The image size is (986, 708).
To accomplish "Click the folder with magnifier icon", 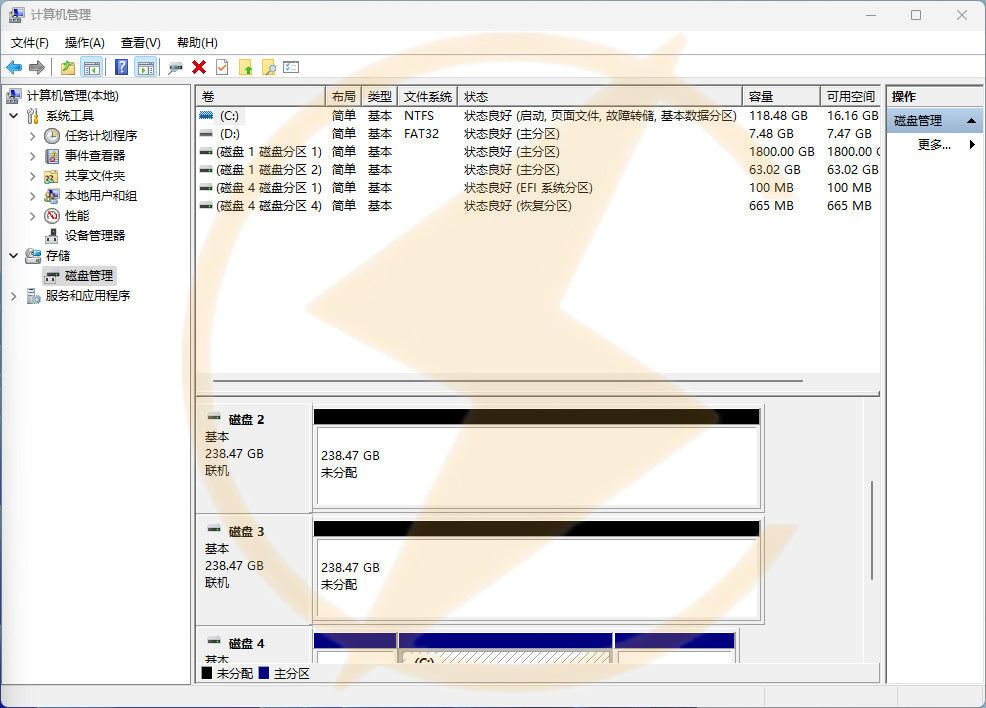I will click(x=268, y=67).
